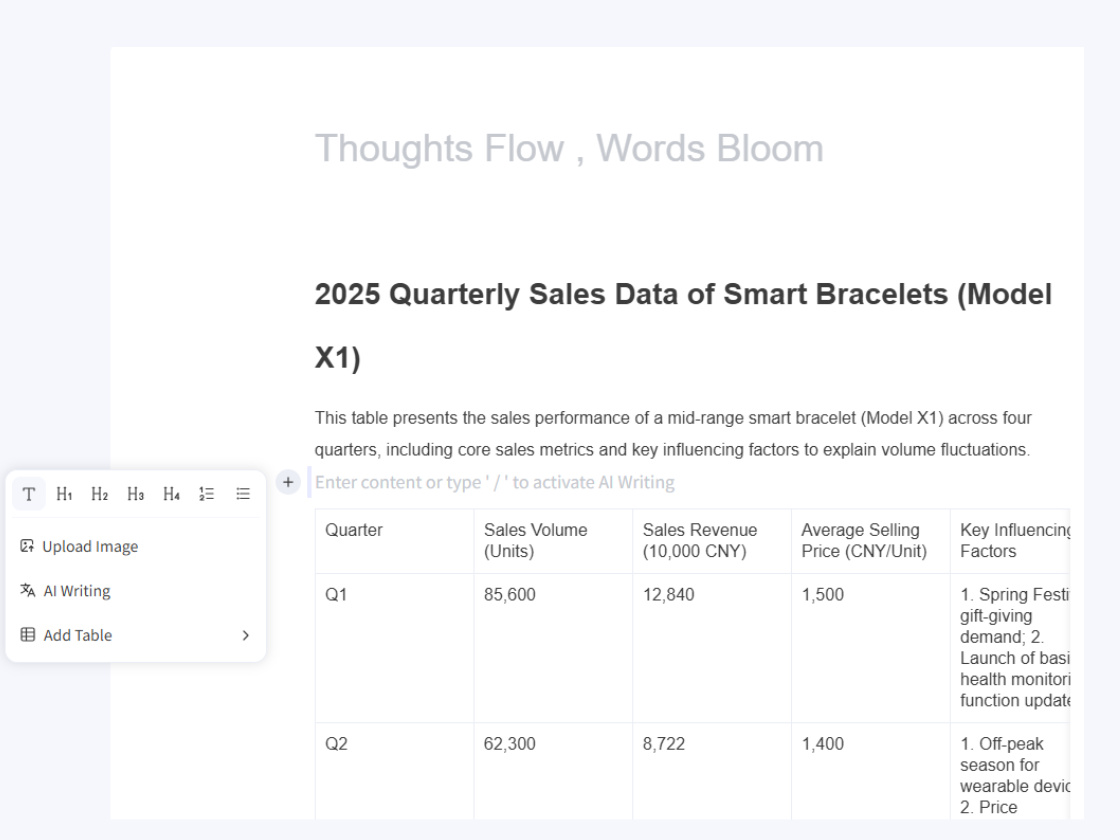
Task: Click the Q1 sales revenue cell 12,840
Action: (711, 648)
